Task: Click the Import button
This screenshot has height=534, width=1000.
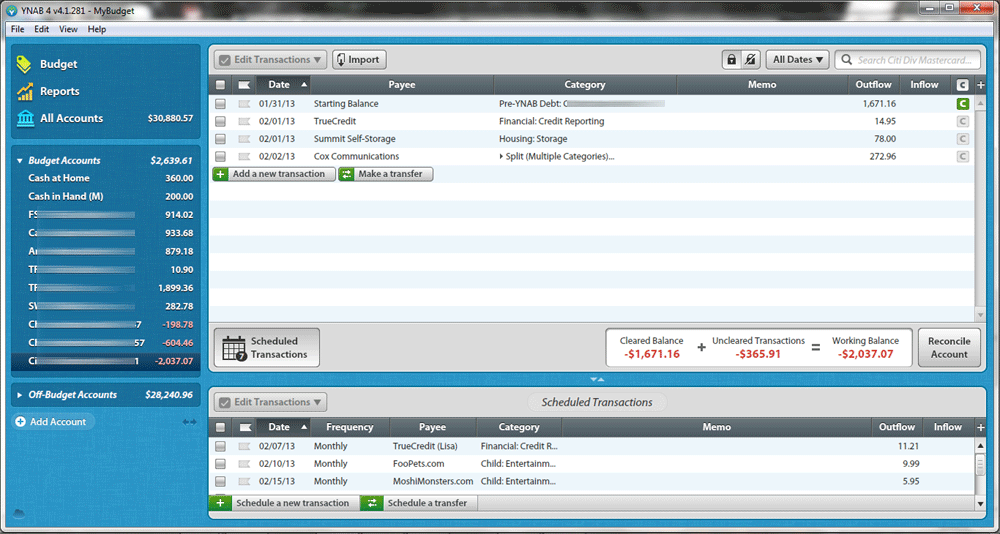Action: [x=359, y=59]
